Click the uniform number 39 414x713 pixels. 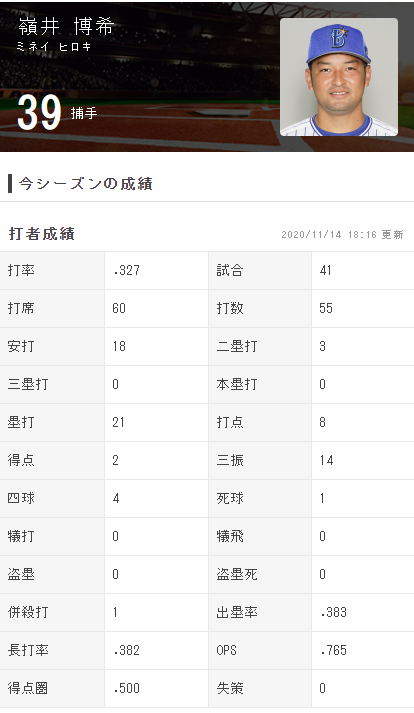(39, 112)
